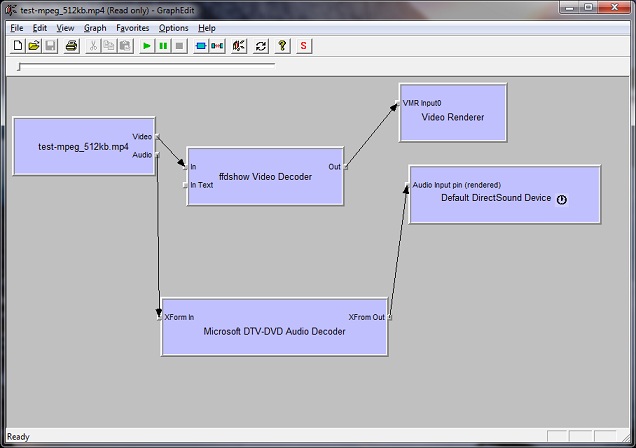
Task: Stop the filter graph
Action: (179, 46)
